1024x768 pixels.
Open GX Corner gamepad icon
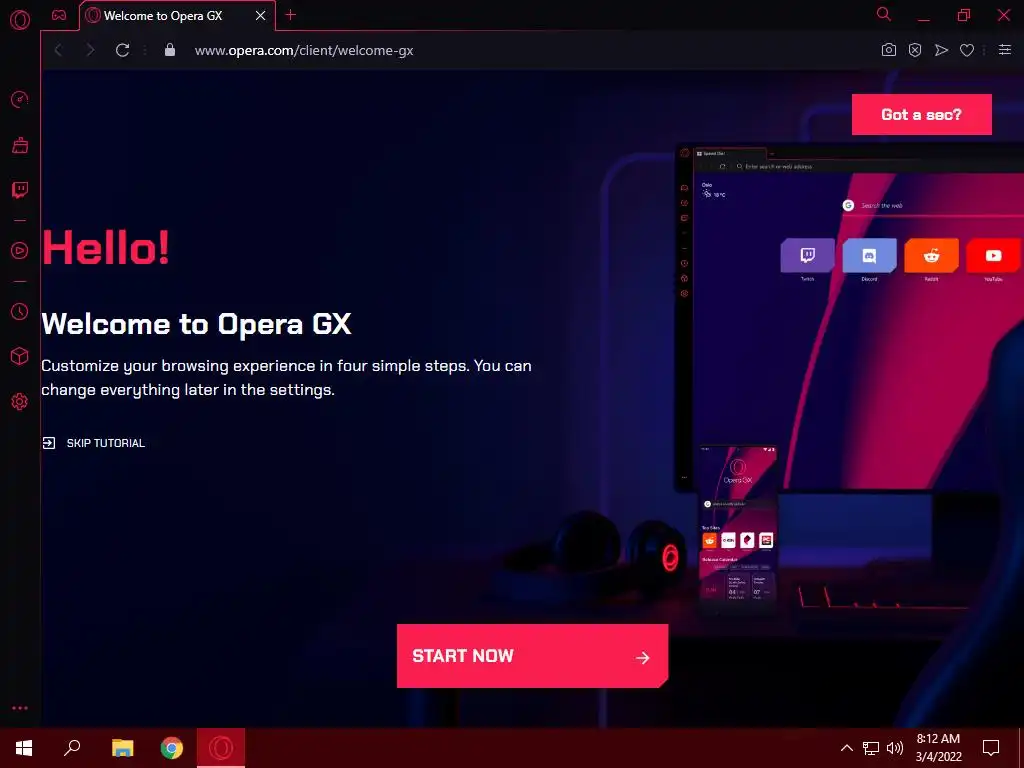pos(59,15)
